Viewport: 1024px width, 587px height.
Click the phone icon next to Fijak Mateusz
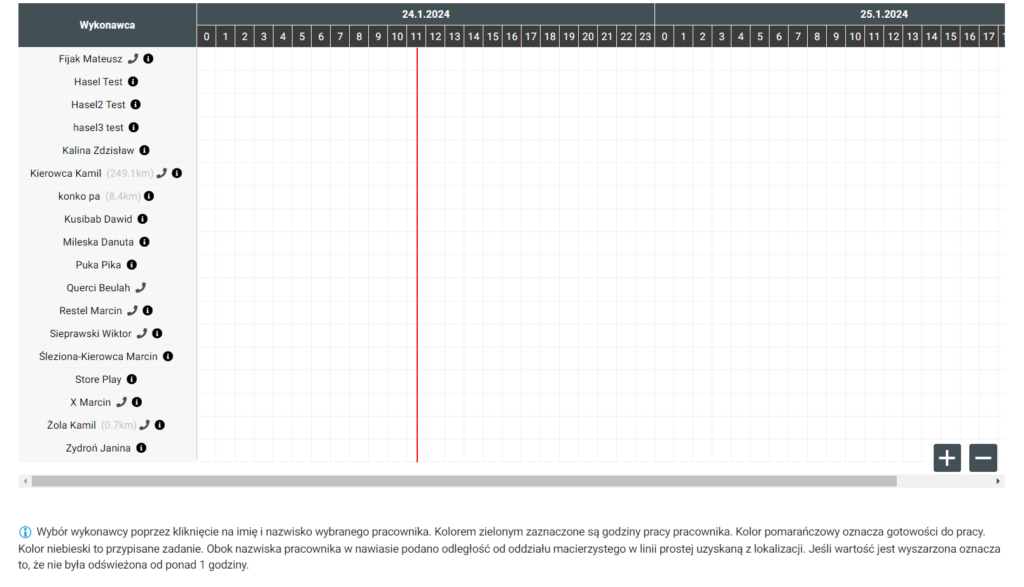coord(133,59)
